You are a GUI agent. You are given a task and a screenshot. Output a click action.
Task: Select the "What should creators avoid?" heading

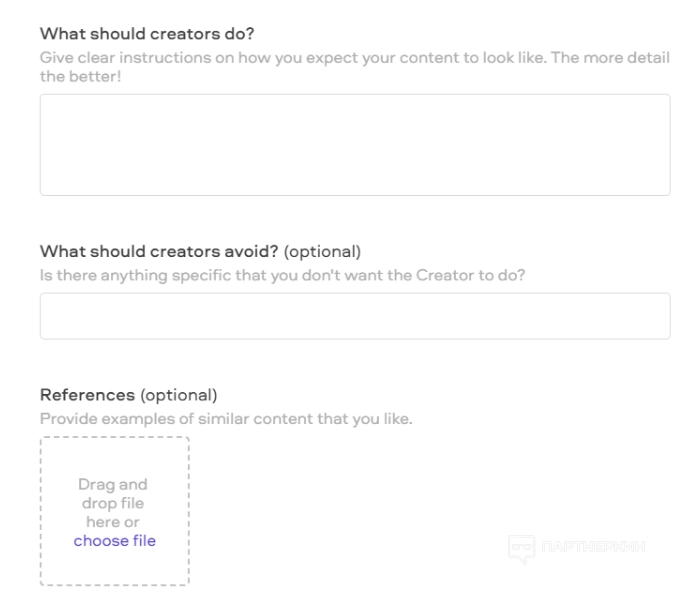point(160,250)
